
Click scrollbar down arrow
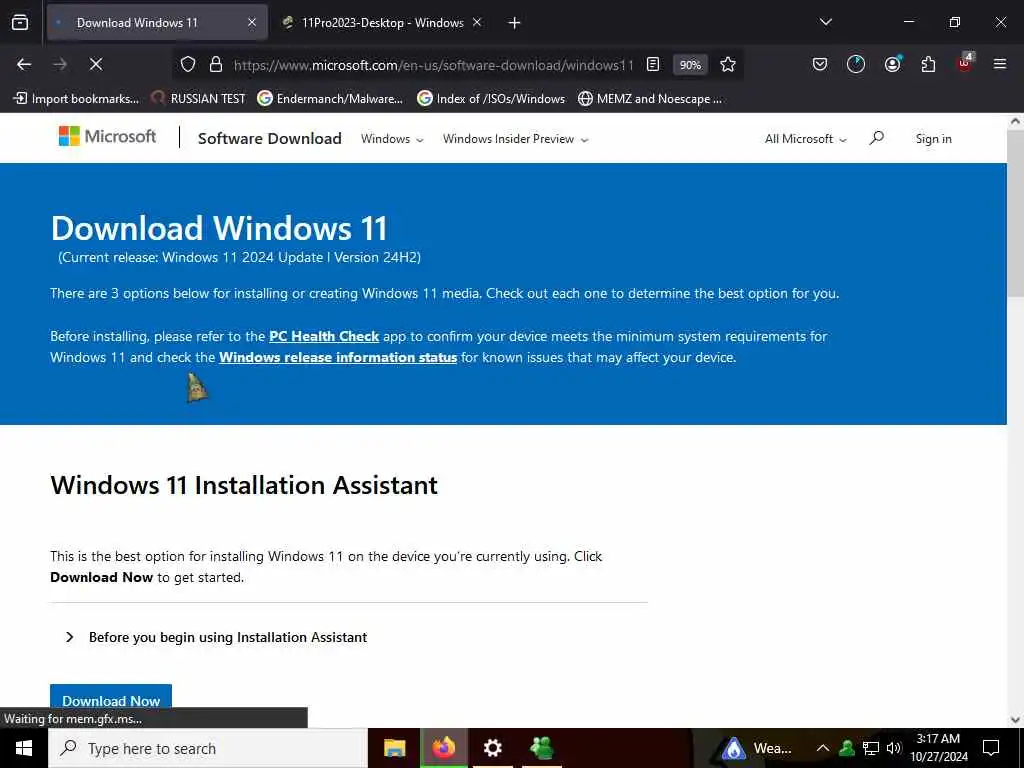pyautogui.click(x=1015, y=720)
